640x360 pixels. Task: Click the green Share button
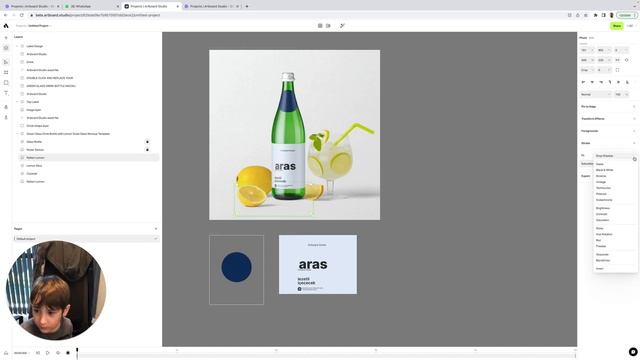click(x=617, y=26)
